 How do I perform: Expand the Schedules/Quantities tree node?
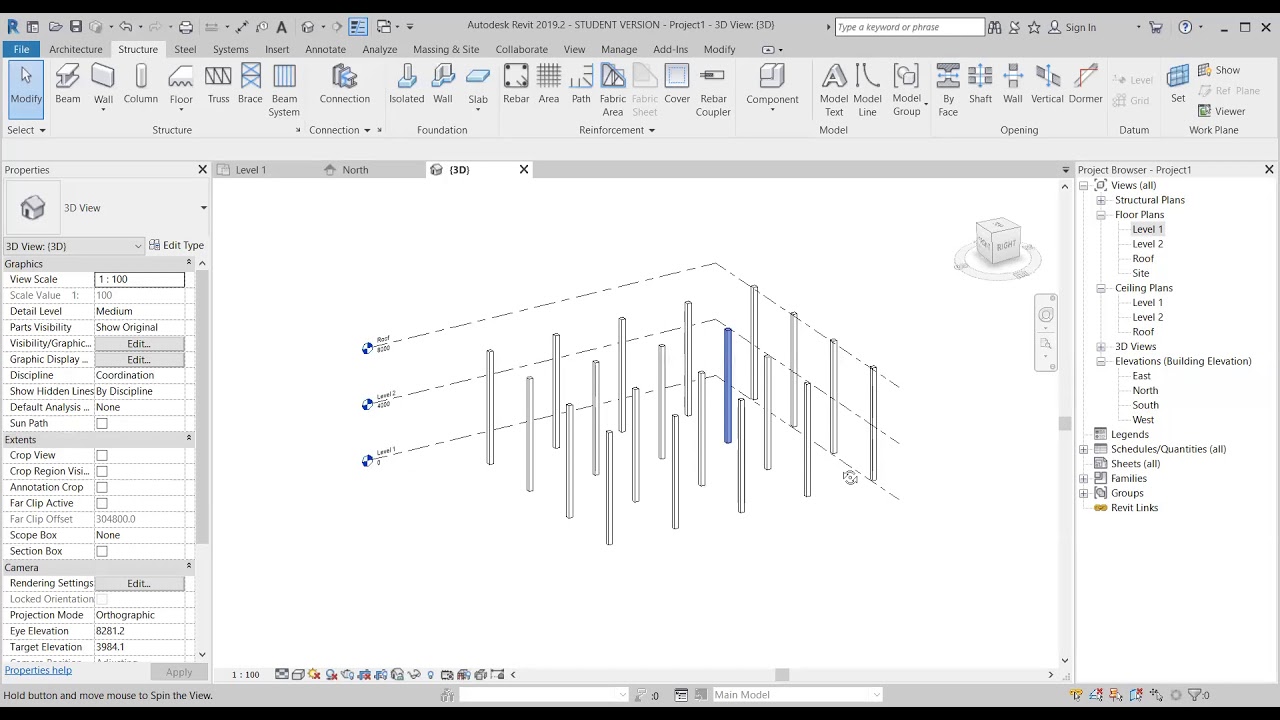click(1084, 449)
